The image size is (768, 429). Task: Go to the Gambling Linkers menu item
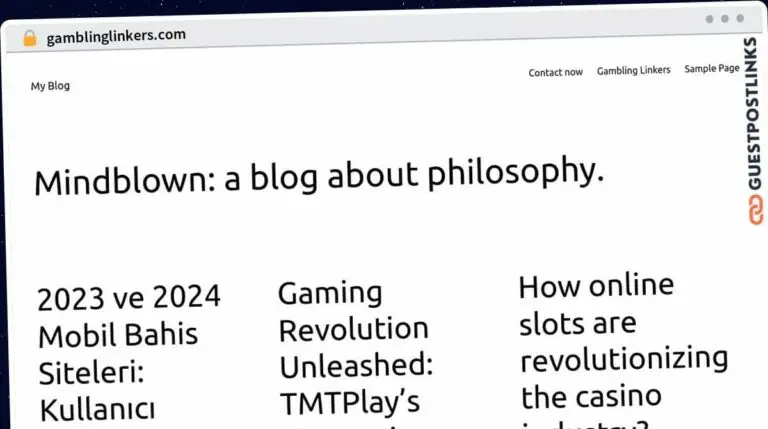pos(633,71)
